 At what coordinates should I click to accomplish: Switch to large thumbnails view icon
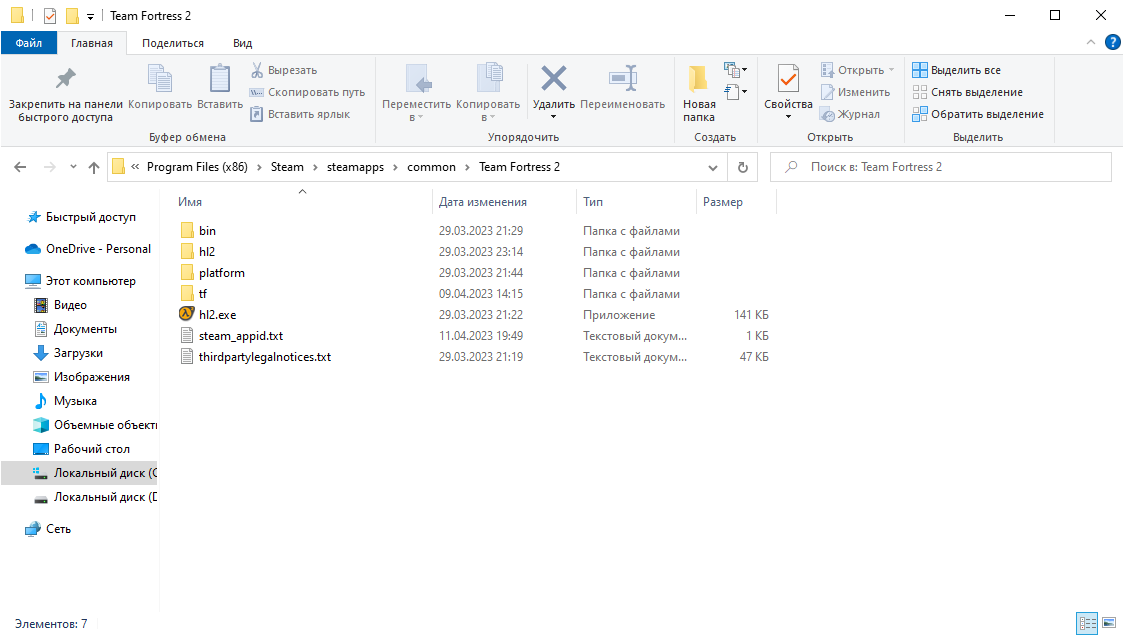coord(1109,624)
